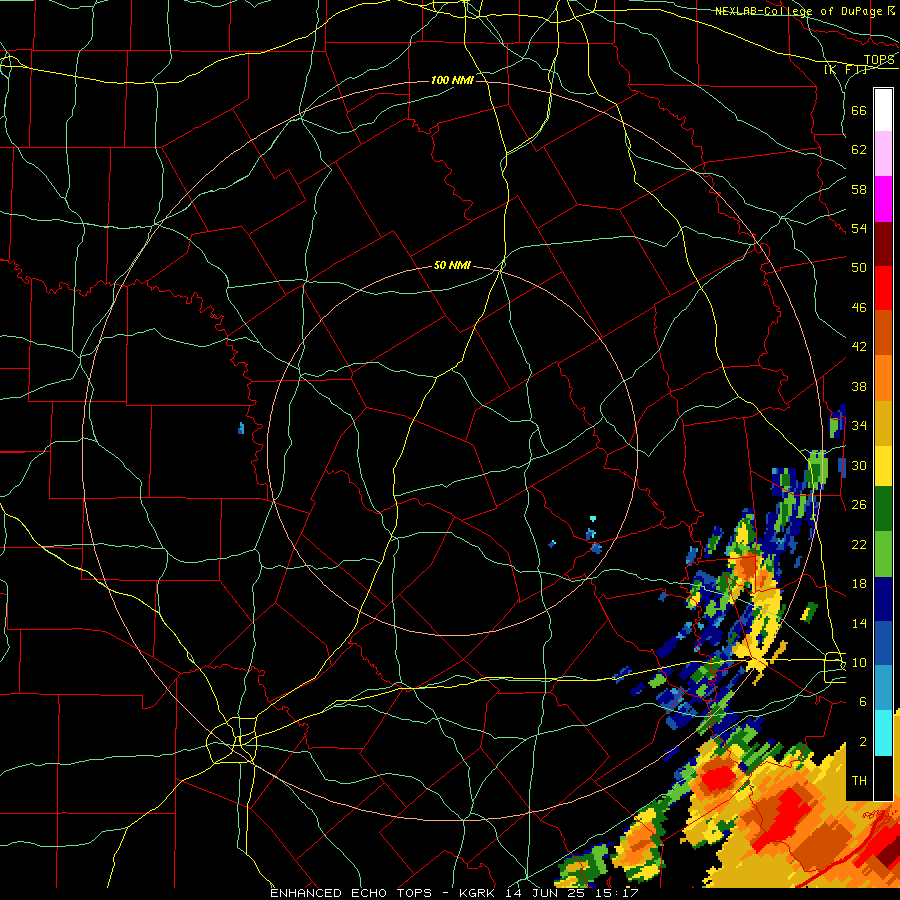Click the dark green legend swatch
This screenshot has width=900, height=900.
coord(883,509)
